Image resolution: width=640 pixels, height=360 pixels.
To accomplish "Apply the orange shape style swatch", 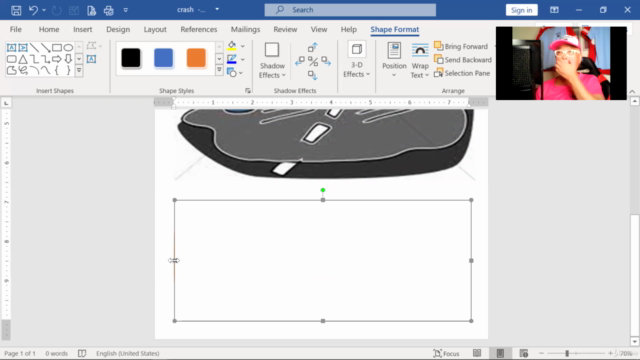I will (196, 58).
